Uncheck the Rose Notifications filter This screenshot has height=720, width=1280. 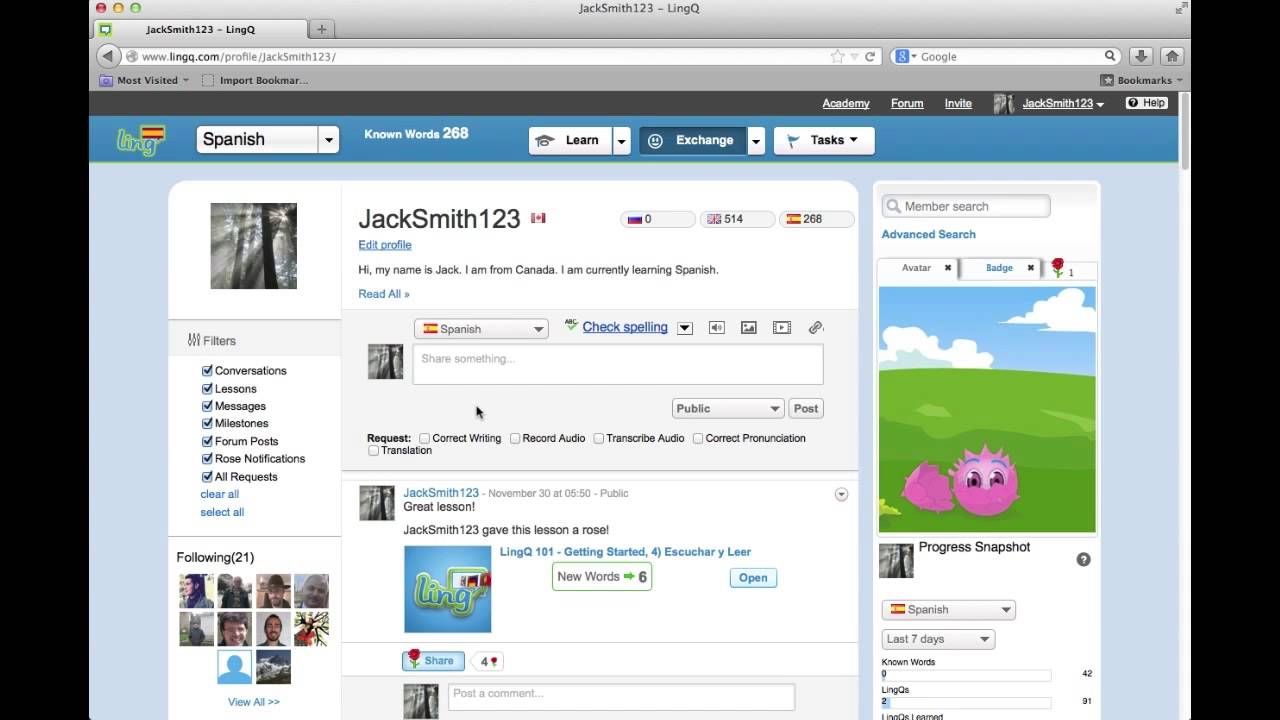point(207,459)
